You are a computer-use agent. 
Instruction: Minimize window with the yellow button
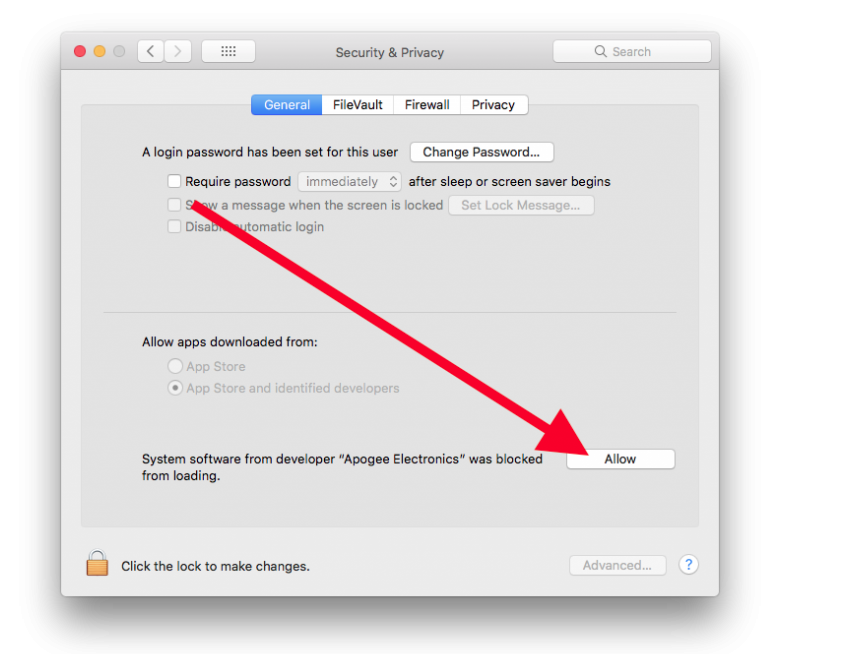pos(99,51)
